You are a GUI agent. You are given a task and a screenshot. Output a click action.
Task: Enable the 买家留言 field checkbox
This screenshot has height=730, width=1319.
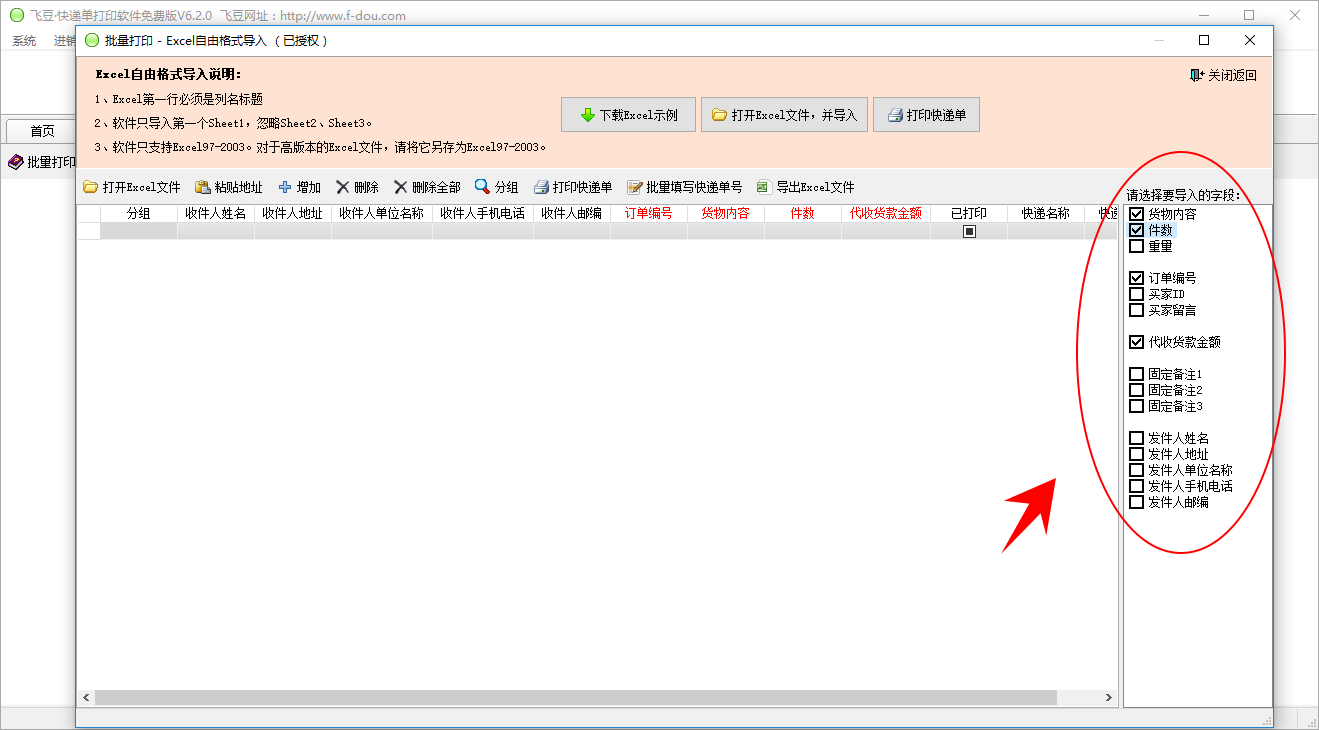click(1136, 310)
